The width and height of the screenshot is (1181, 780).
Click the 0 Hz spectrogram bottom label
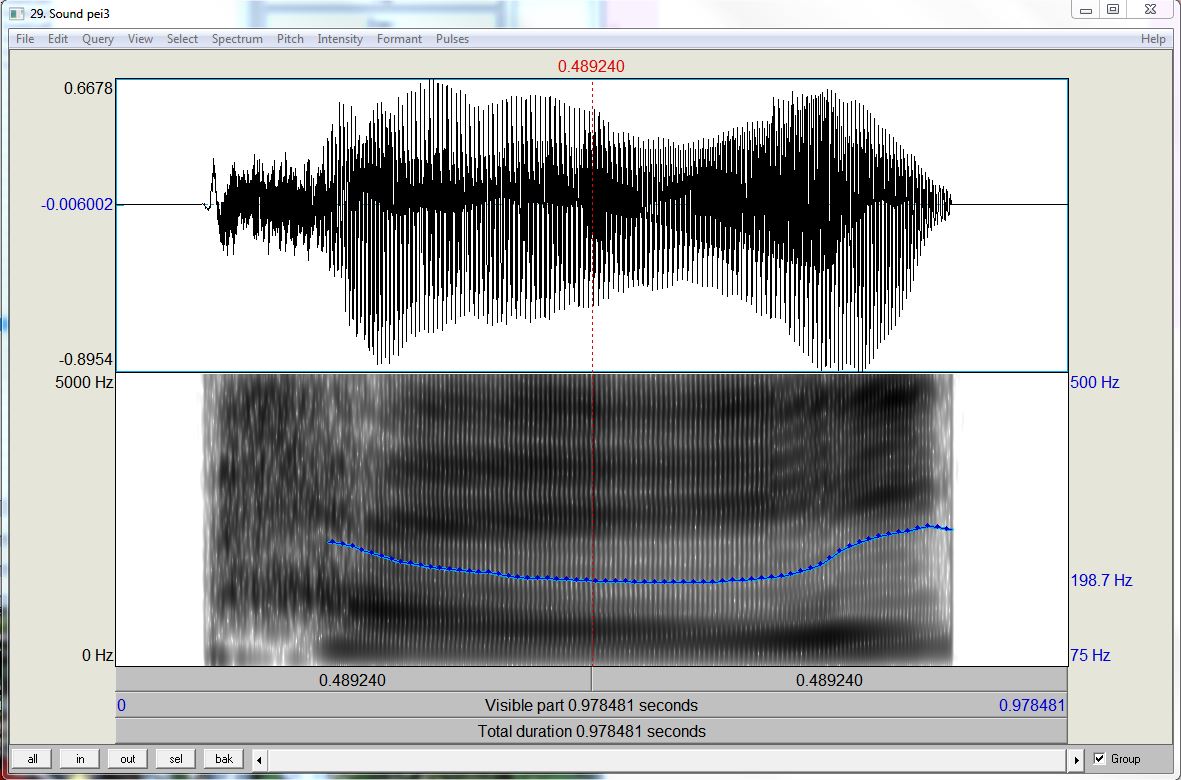pos(97,656)
